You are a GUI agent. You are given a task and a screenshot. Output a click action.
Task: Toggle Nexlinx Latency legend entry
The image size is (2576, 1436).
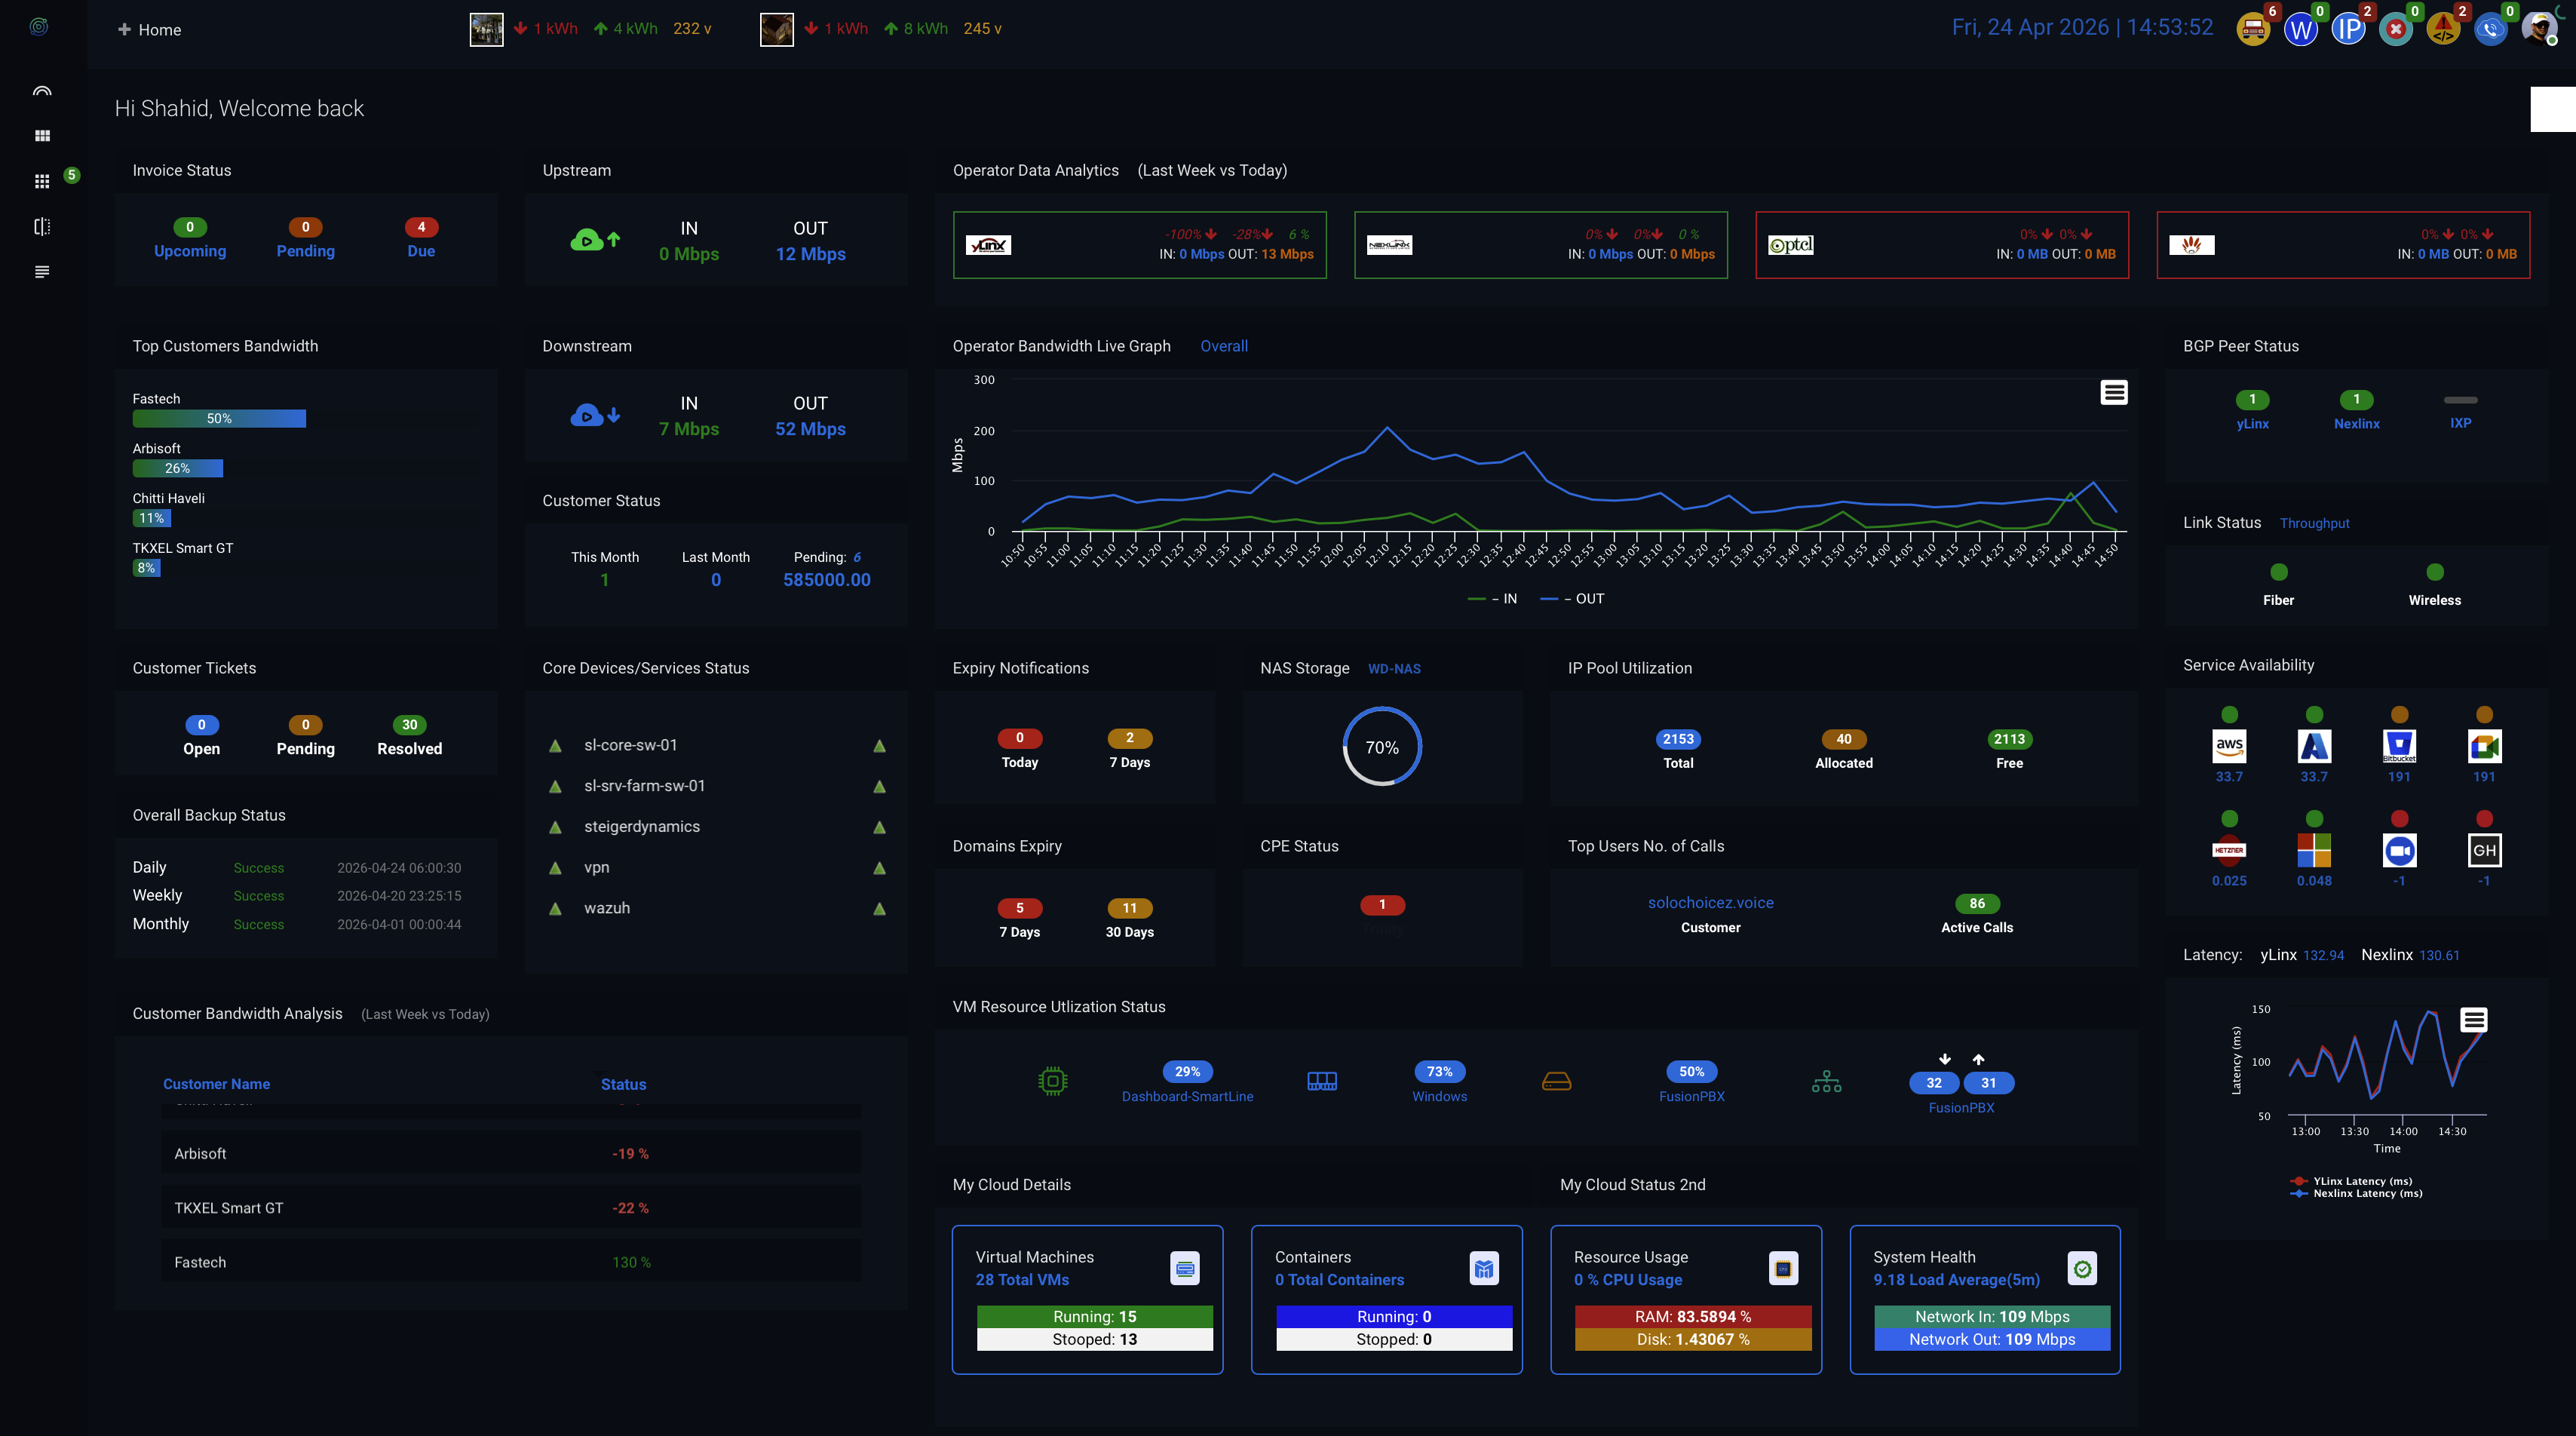(x=2356, y=1193)
